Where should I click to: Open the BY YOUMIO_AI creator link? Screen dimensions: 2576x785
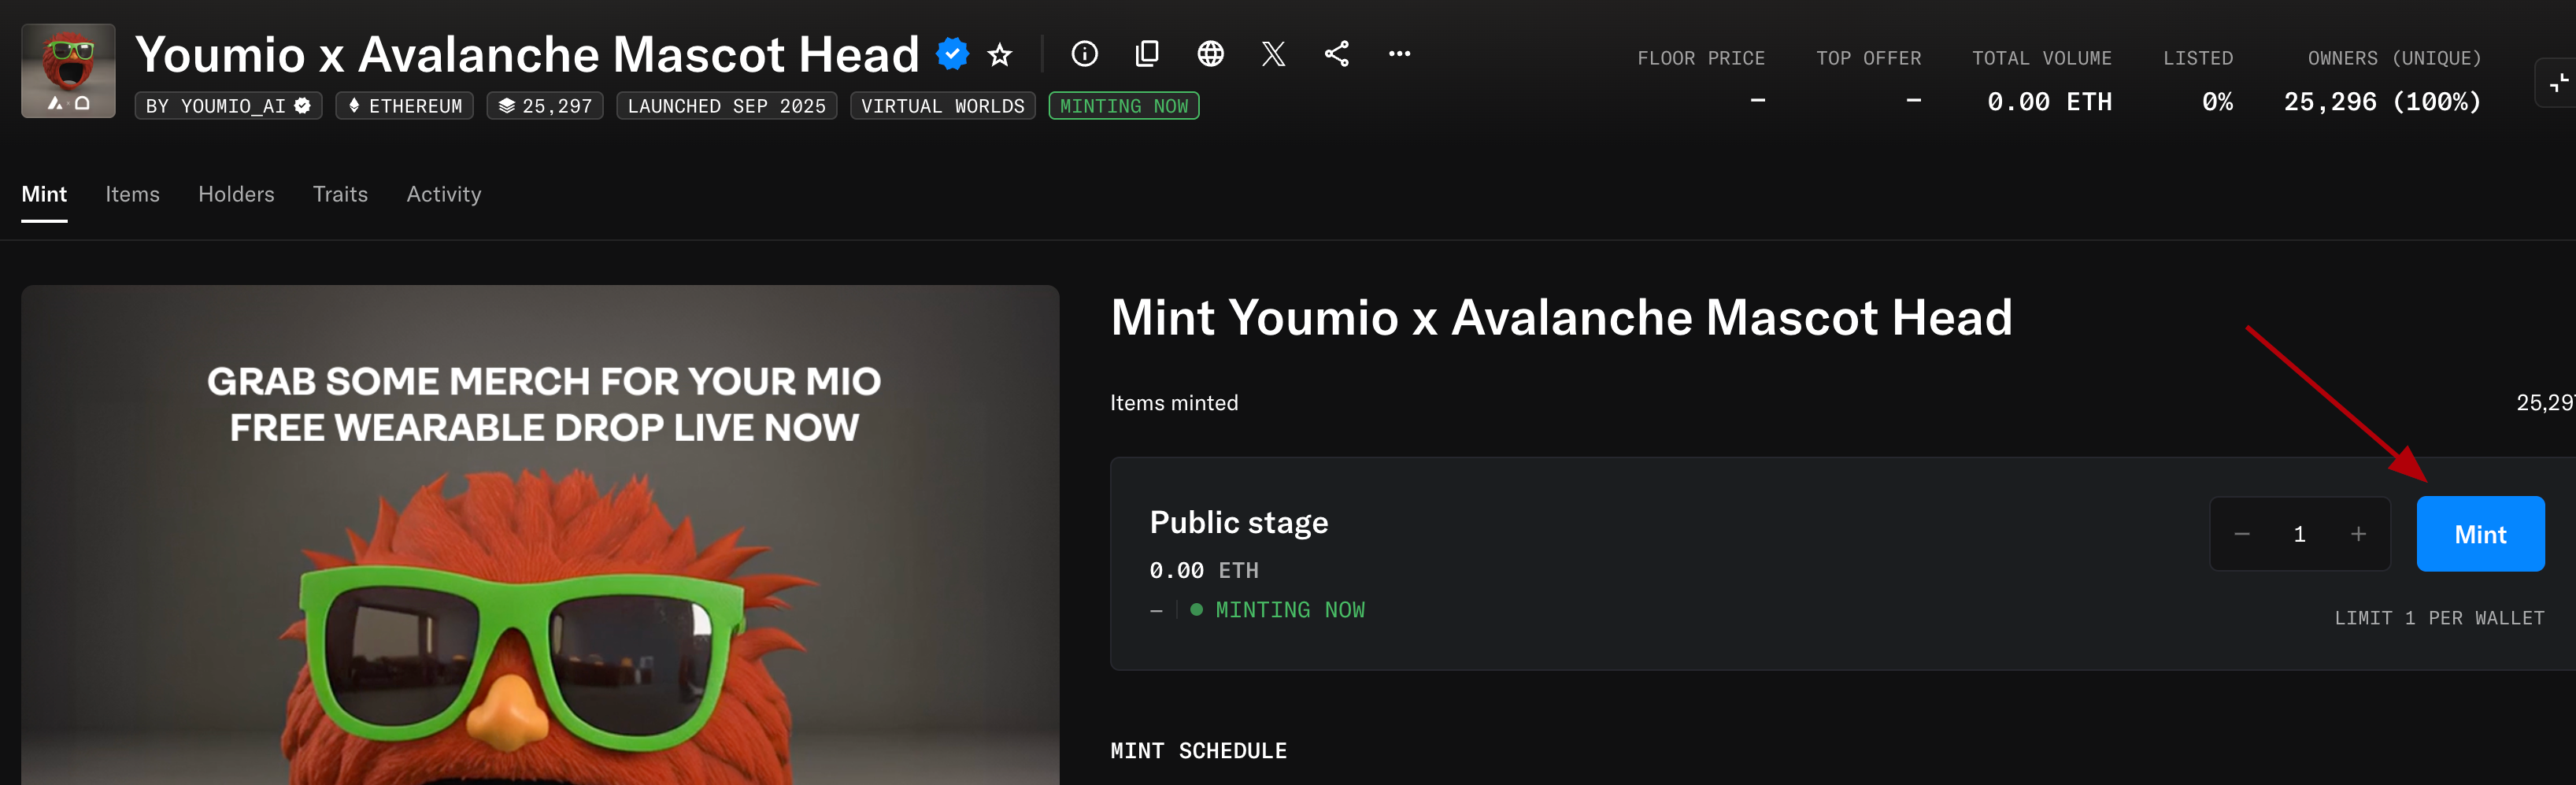[x=228, y=106]
